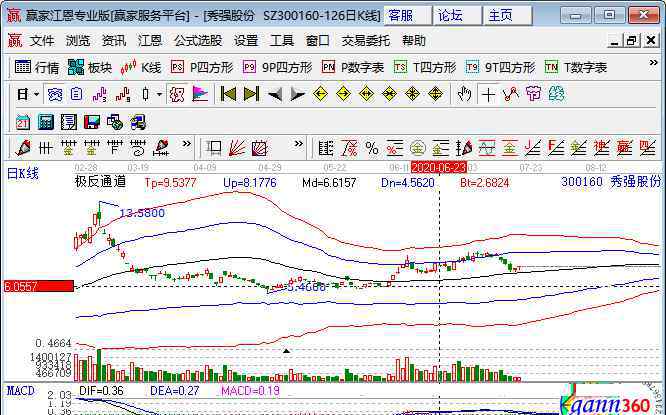The width and height of the screenshot is (666, 415).
Task: Open the calculator icon
Action: point(46,122)
